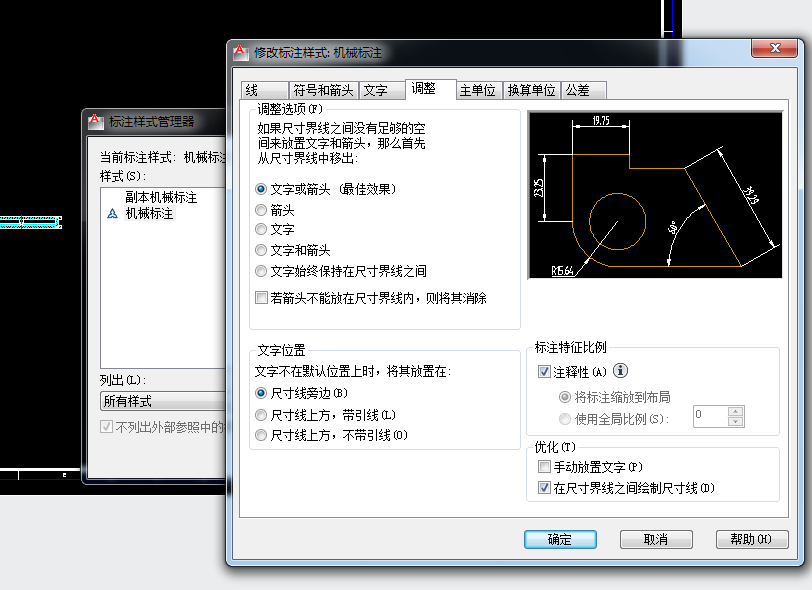Image resolution: width=812 pixels, height=590 pixels.
Task: Select the 箭头 radio option
Action: (x=262, y=210)
